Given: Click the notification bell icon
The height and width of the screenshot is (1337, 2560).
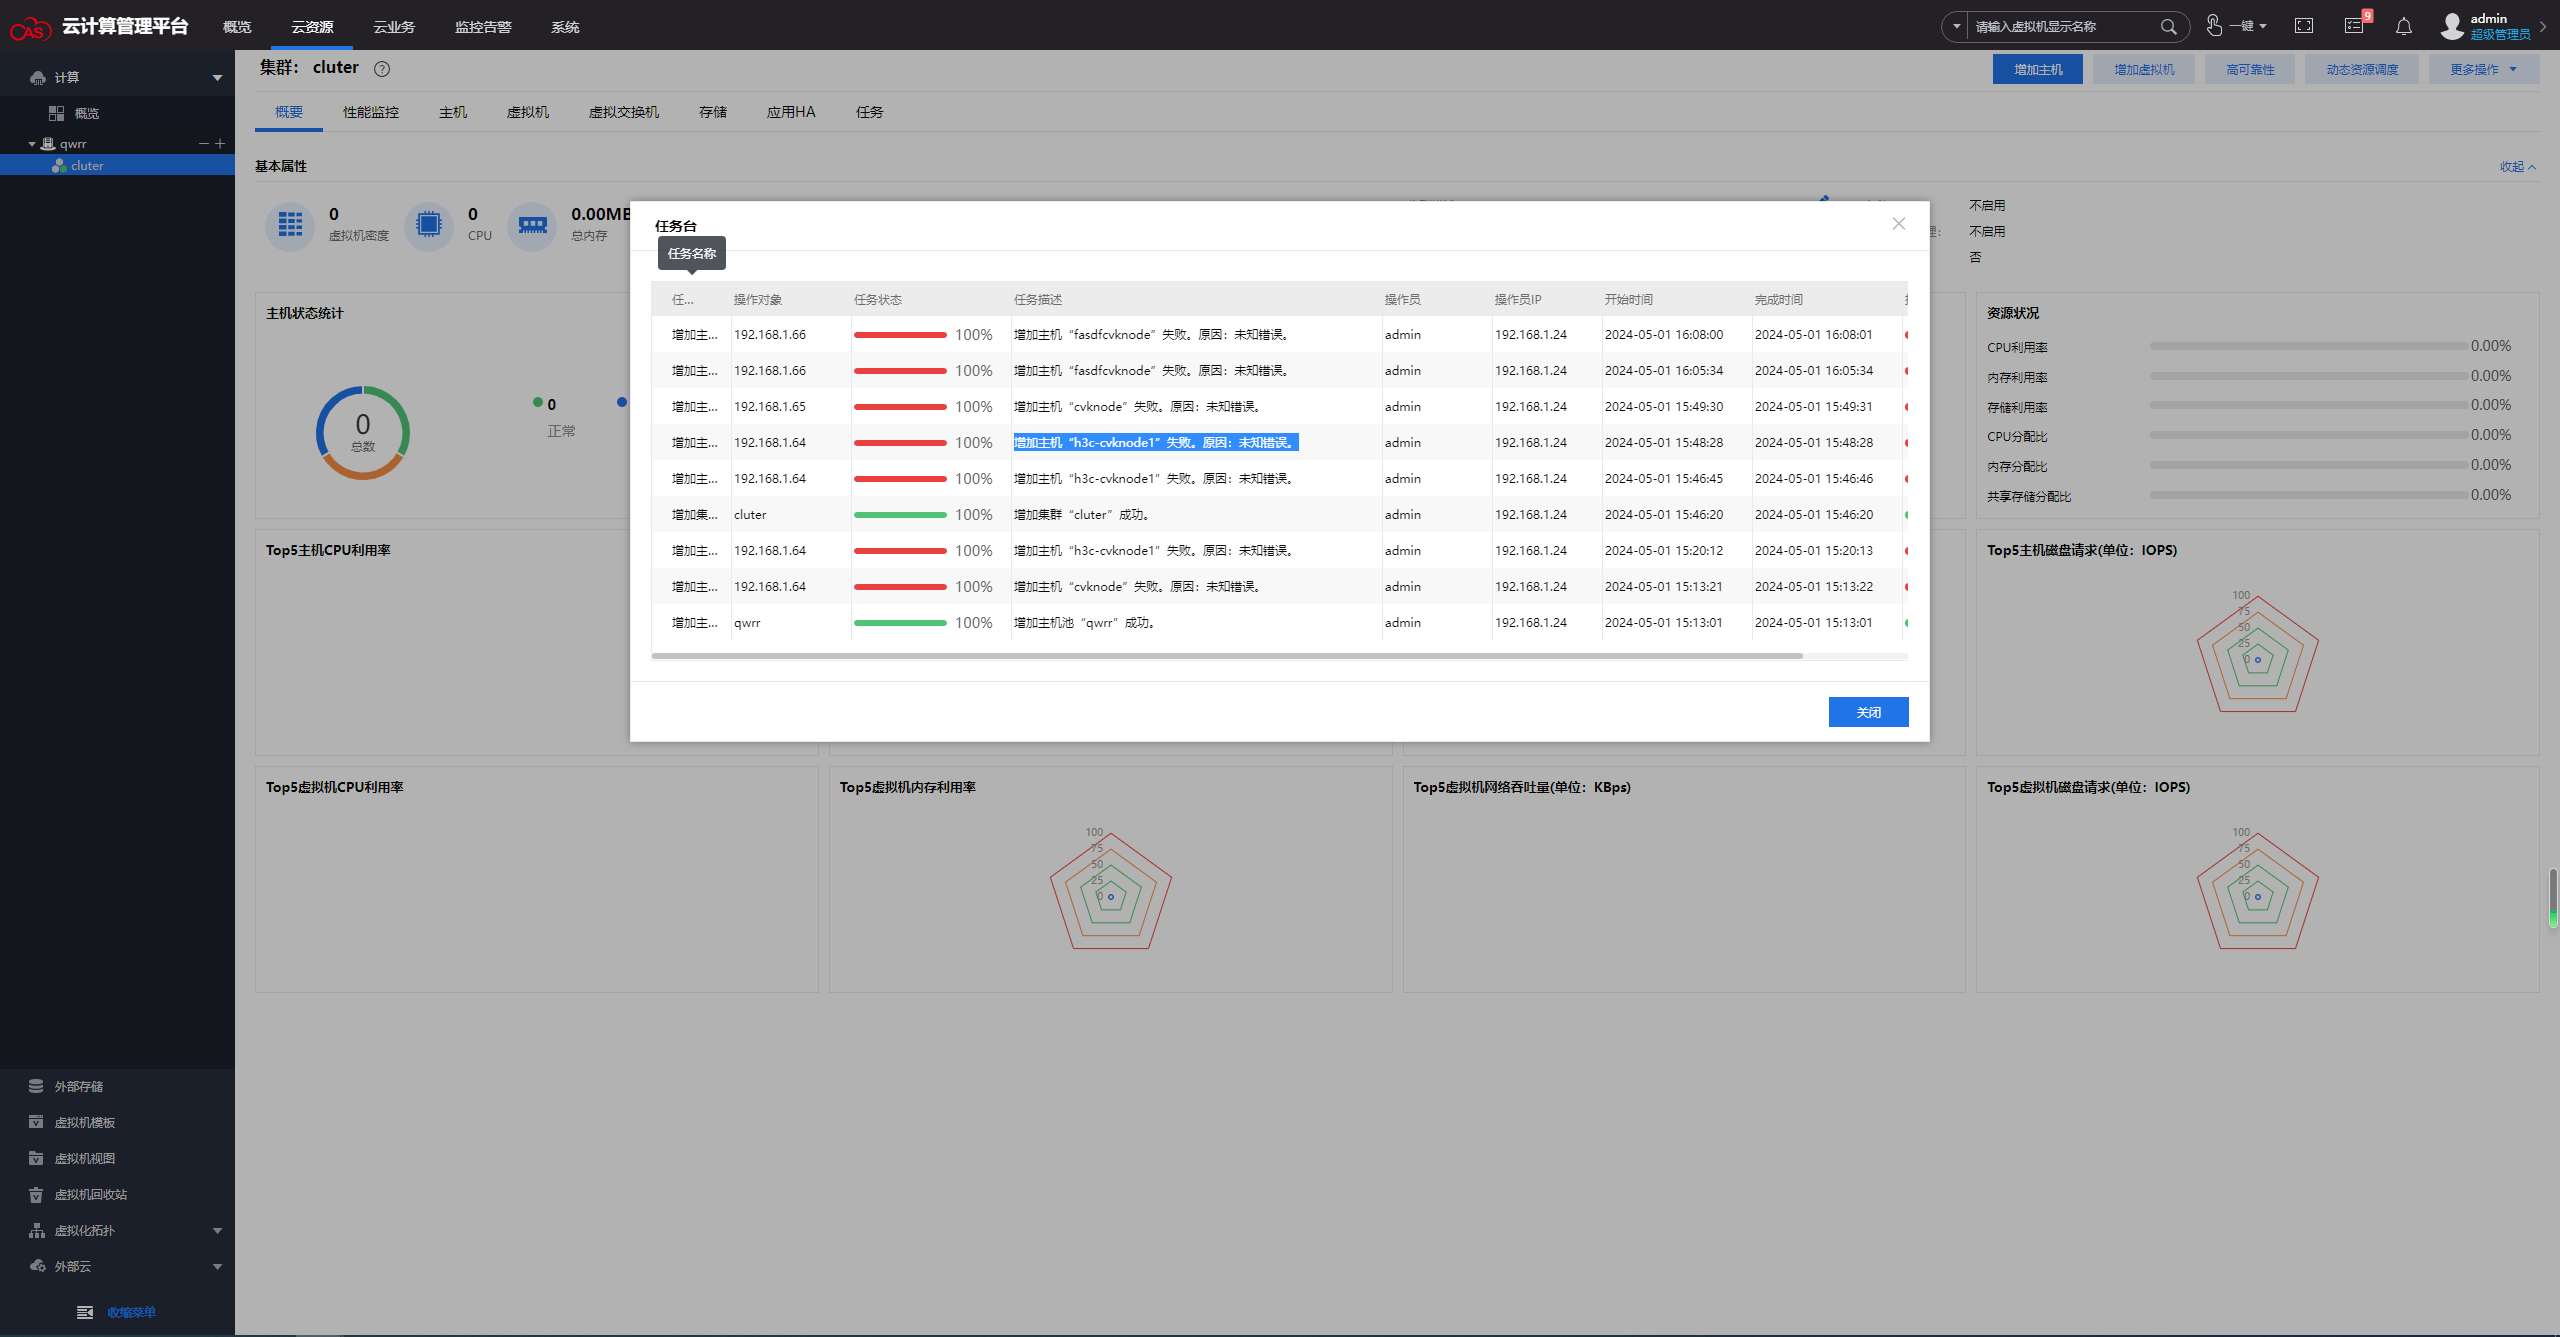Looking at the screenshot, I should click(x=2404, y=27).
